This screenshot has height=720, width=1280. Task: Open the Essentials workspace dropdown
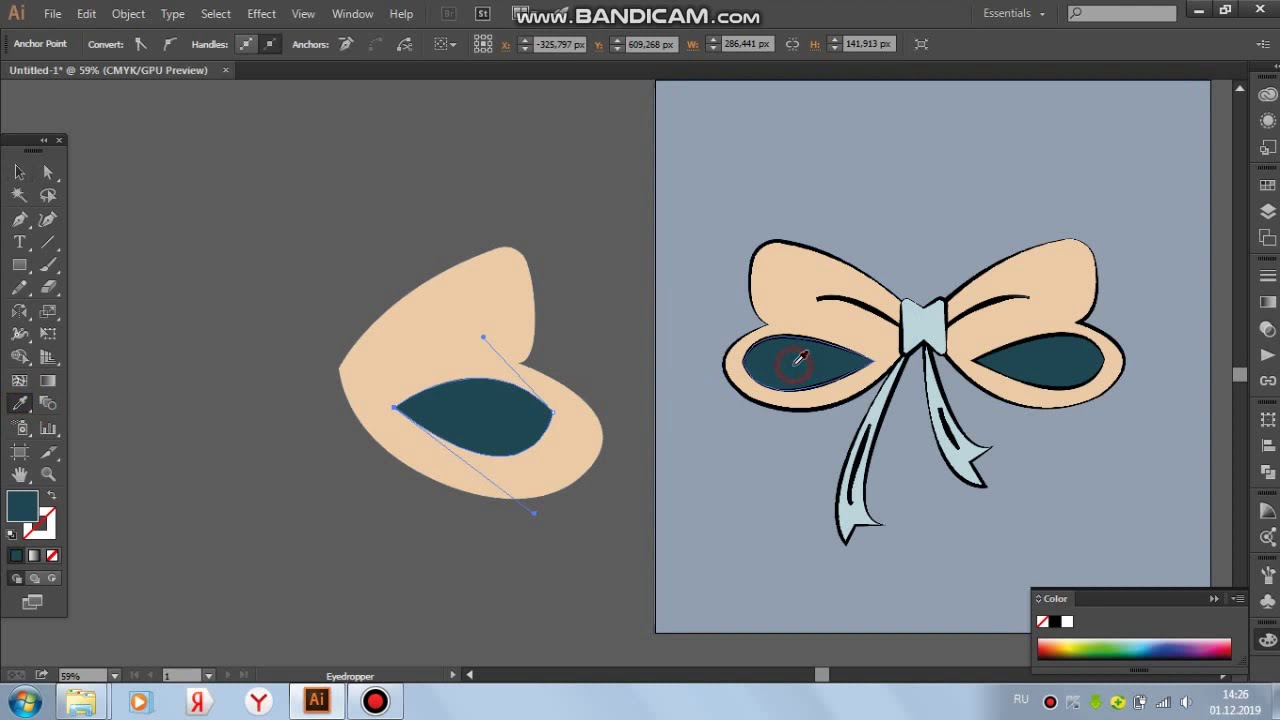[1014, 13]
